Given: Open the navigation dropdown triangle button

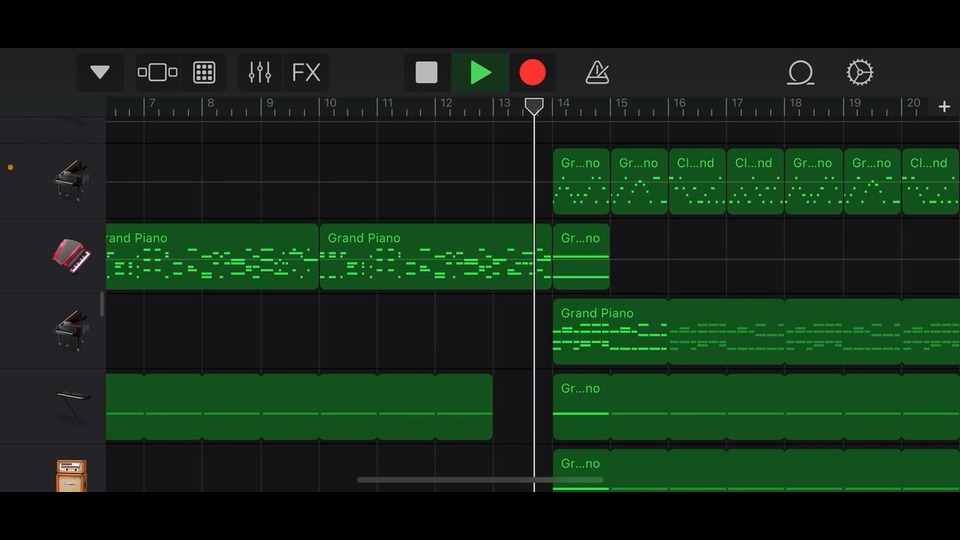Looking at the screenshot, I should (x=100, y=72).
